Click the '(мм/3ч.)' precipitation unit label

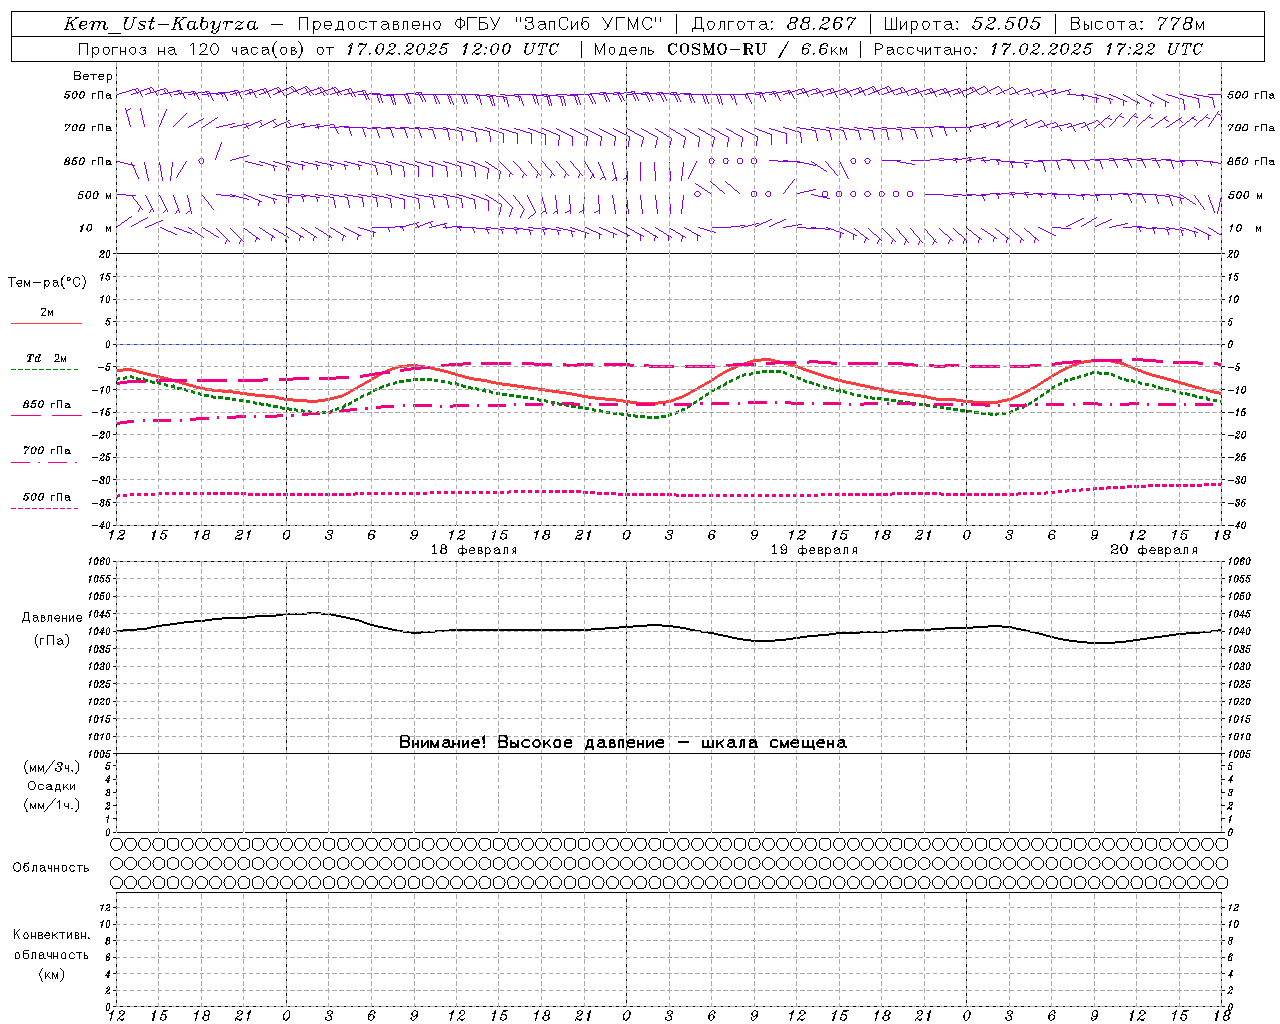click(x=52, y=767)
